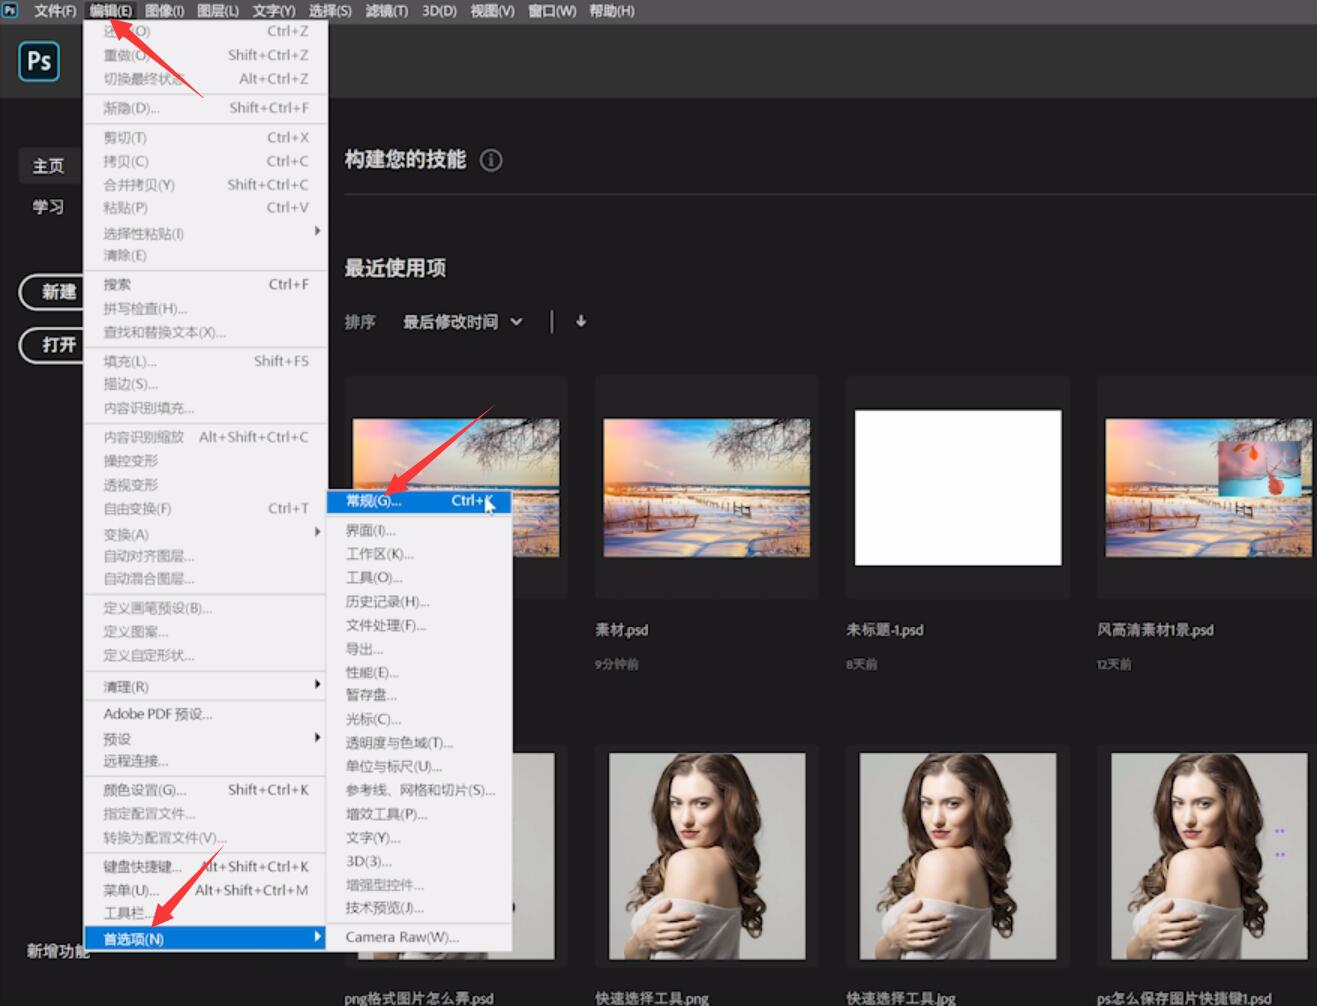Expand the 选择性粘贴 submenu arrow

click(x=317, y=231)
